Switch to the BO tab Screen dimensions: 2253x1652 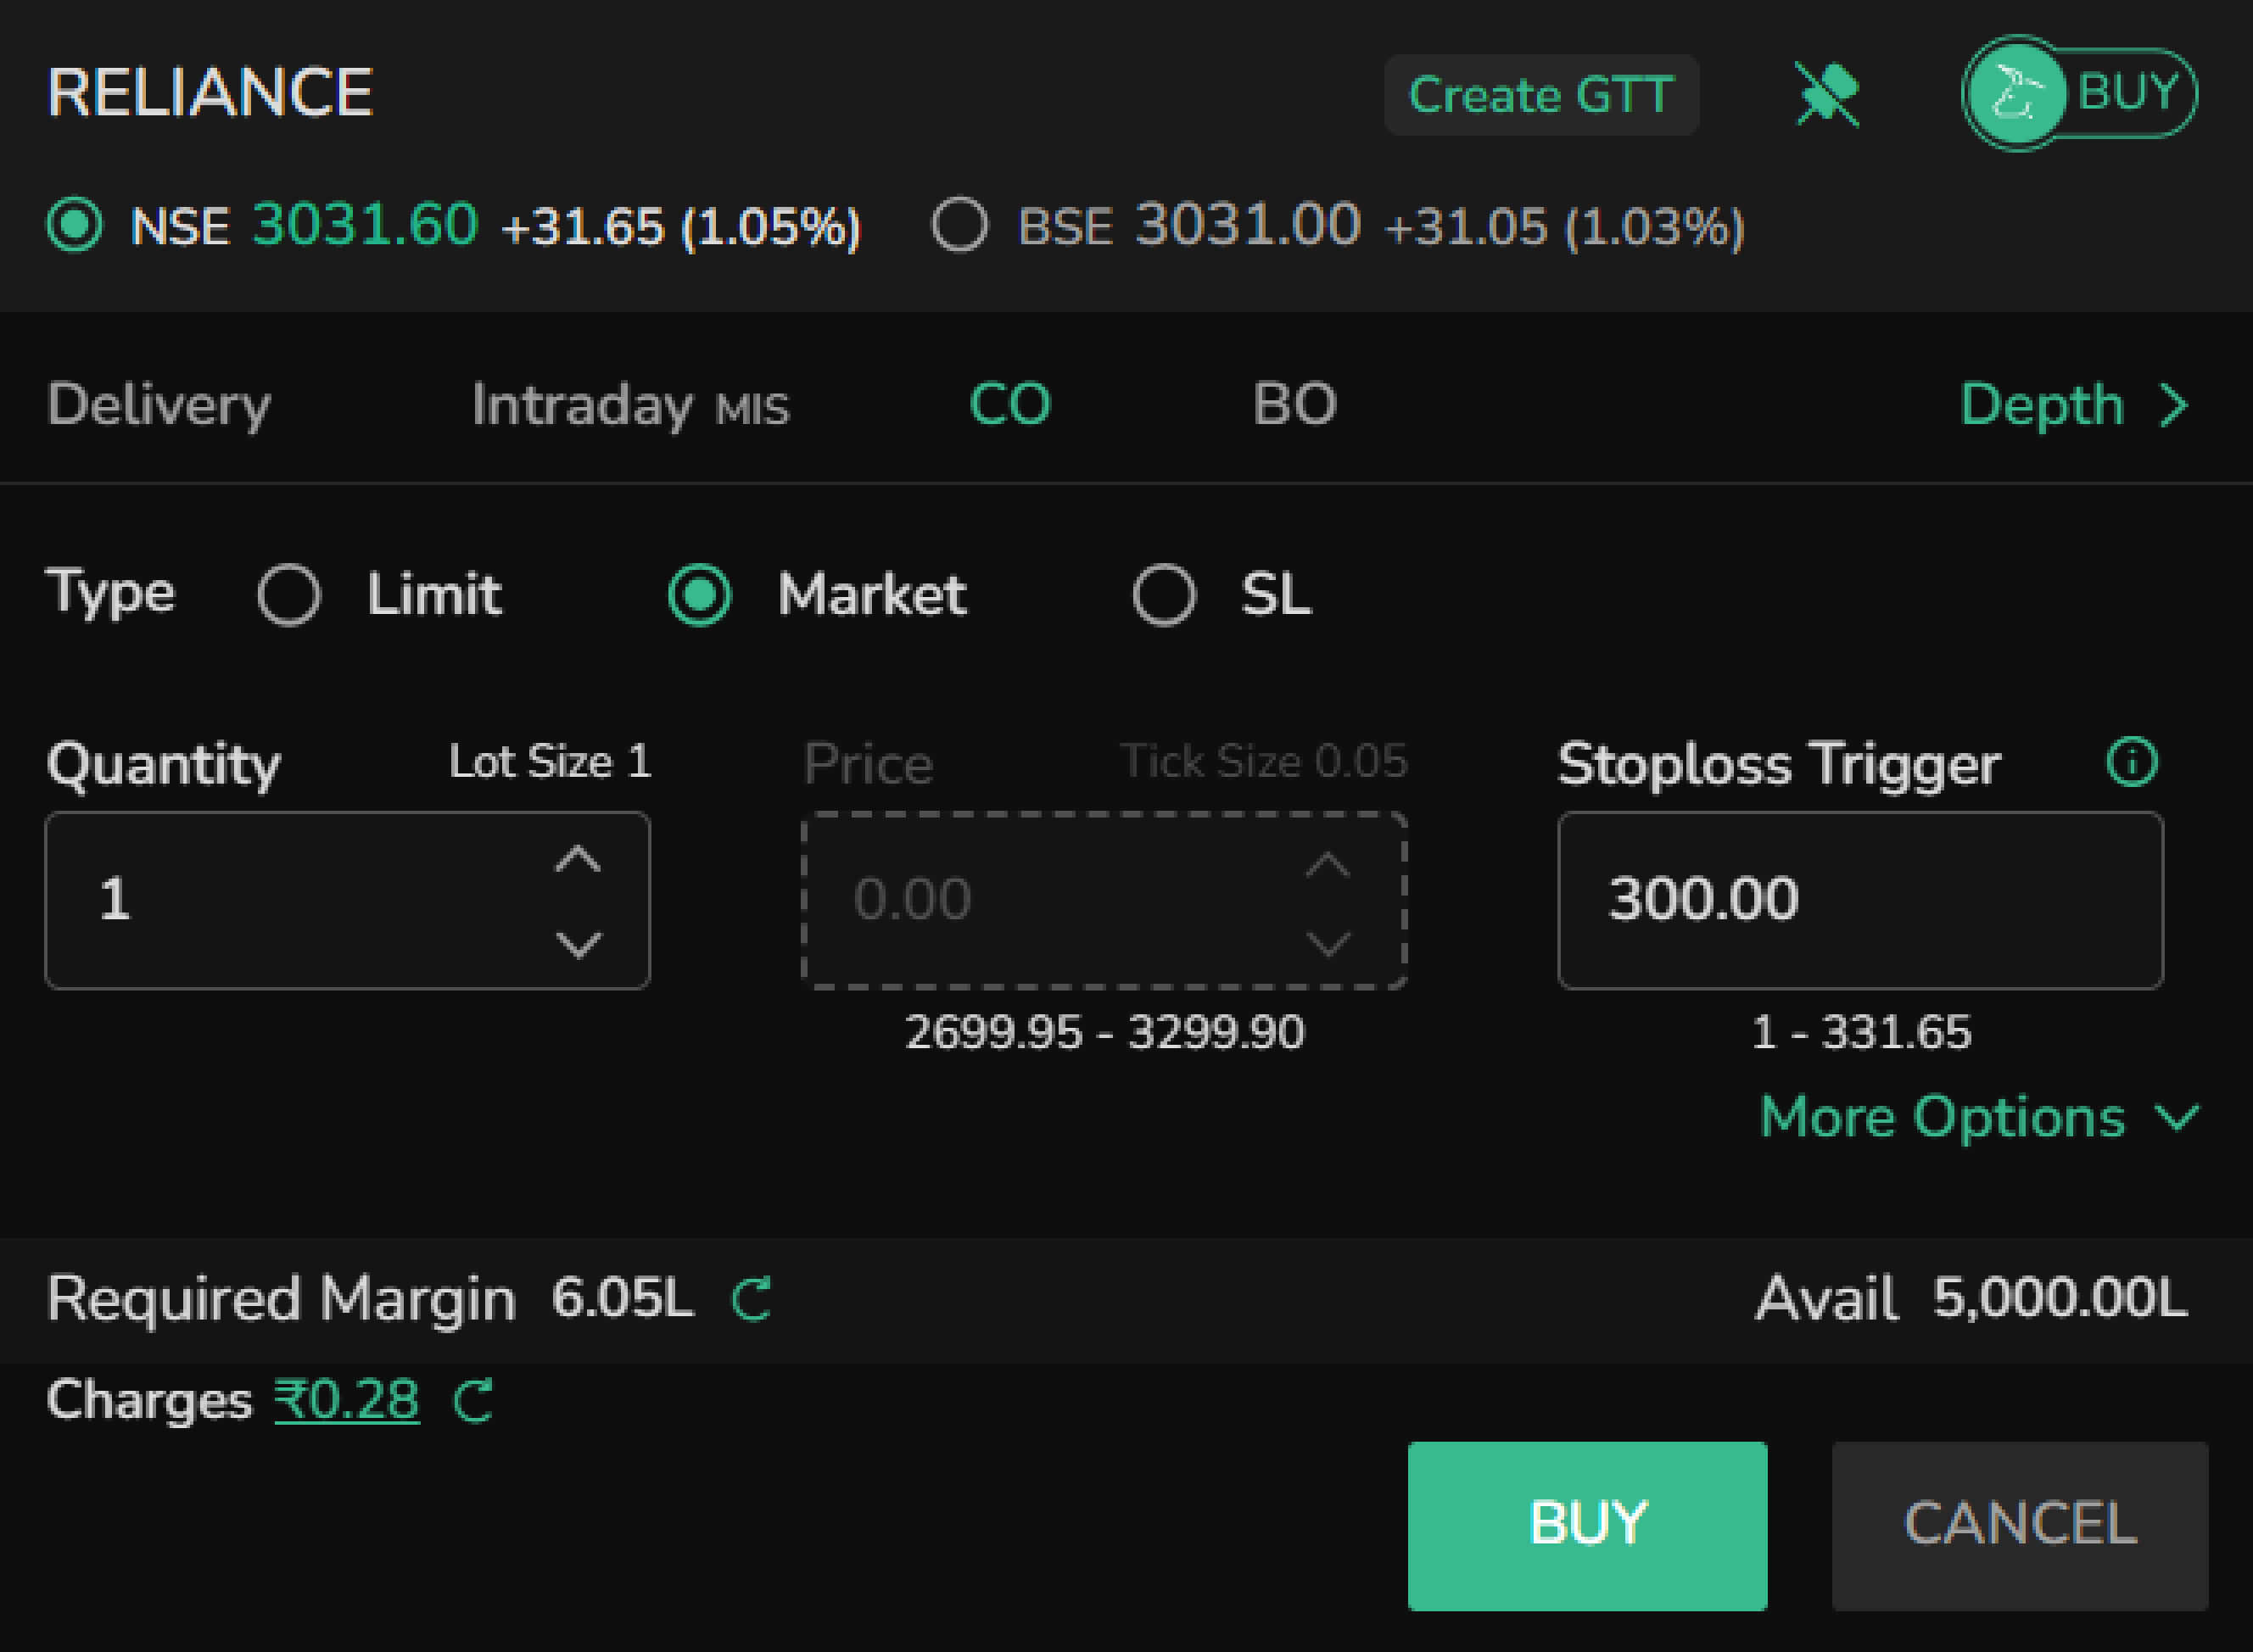1294,404
